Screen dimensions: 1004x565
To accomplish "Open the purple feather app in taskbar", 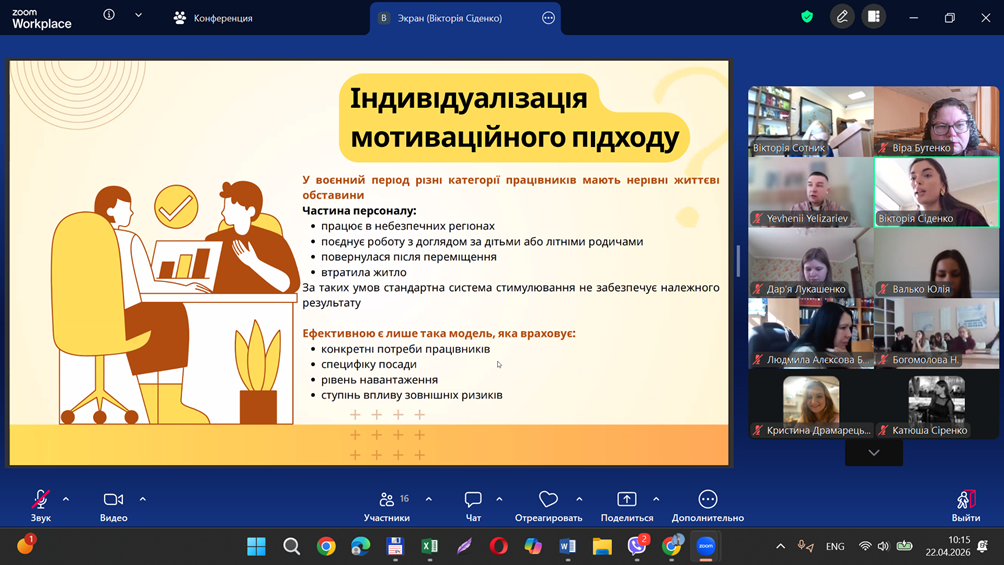I will coord(464,546).
